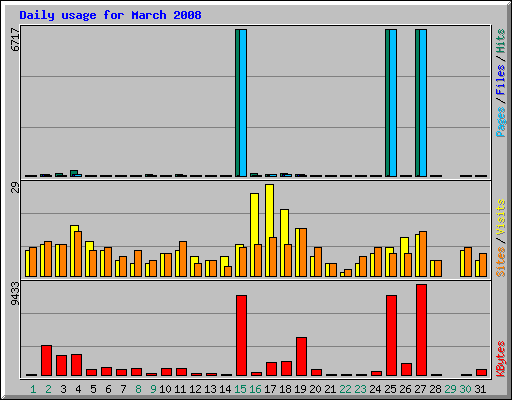This screenshot has height=400, width=512.
Task: Click day label 19 on the x-axis
Action: click(300, 389)
